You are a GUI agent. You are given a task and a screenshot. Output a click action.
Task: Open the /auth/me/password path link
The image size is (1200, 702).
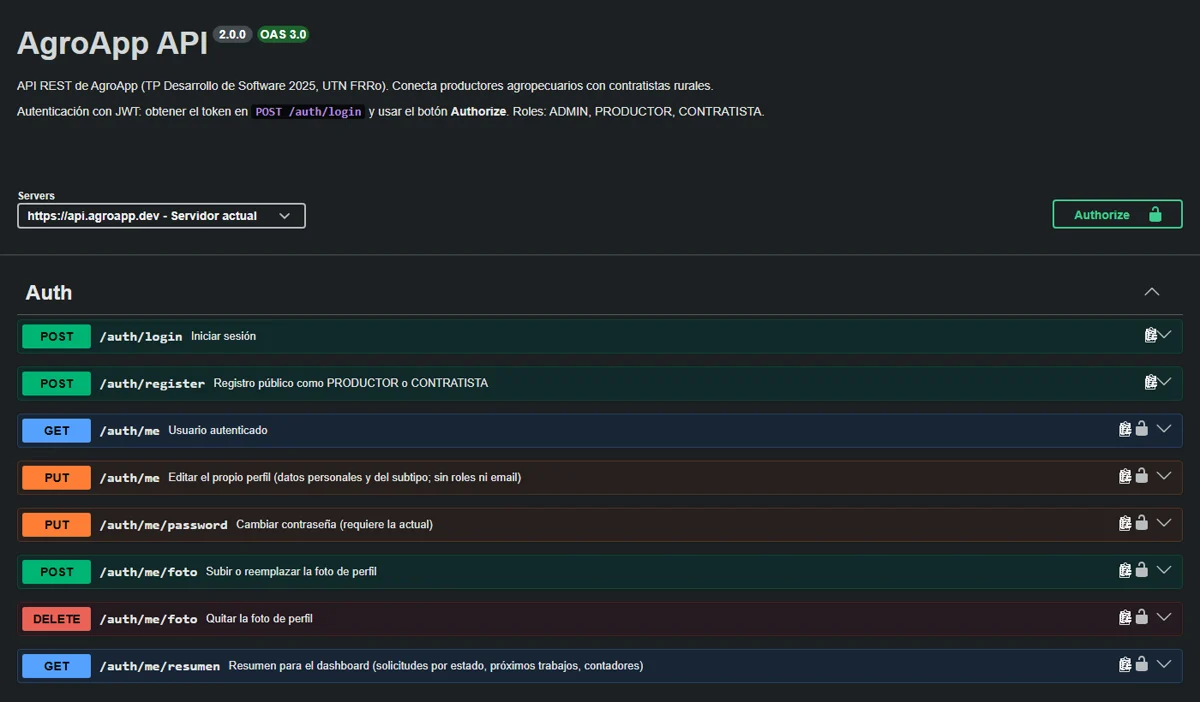(x=163, y=525)
